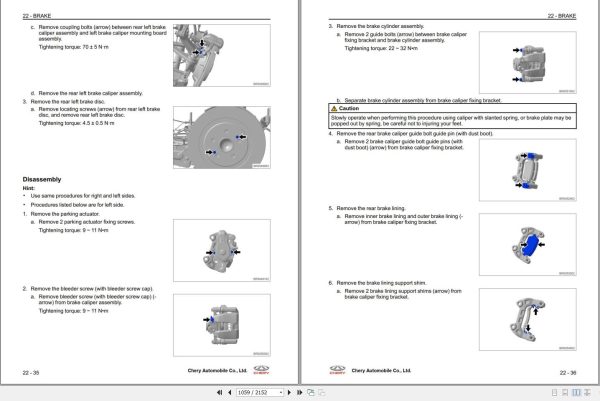The height and width of the screenshot is (401, 600).
Task: Switch to single page layout
Action: click(x=554, y=393)
